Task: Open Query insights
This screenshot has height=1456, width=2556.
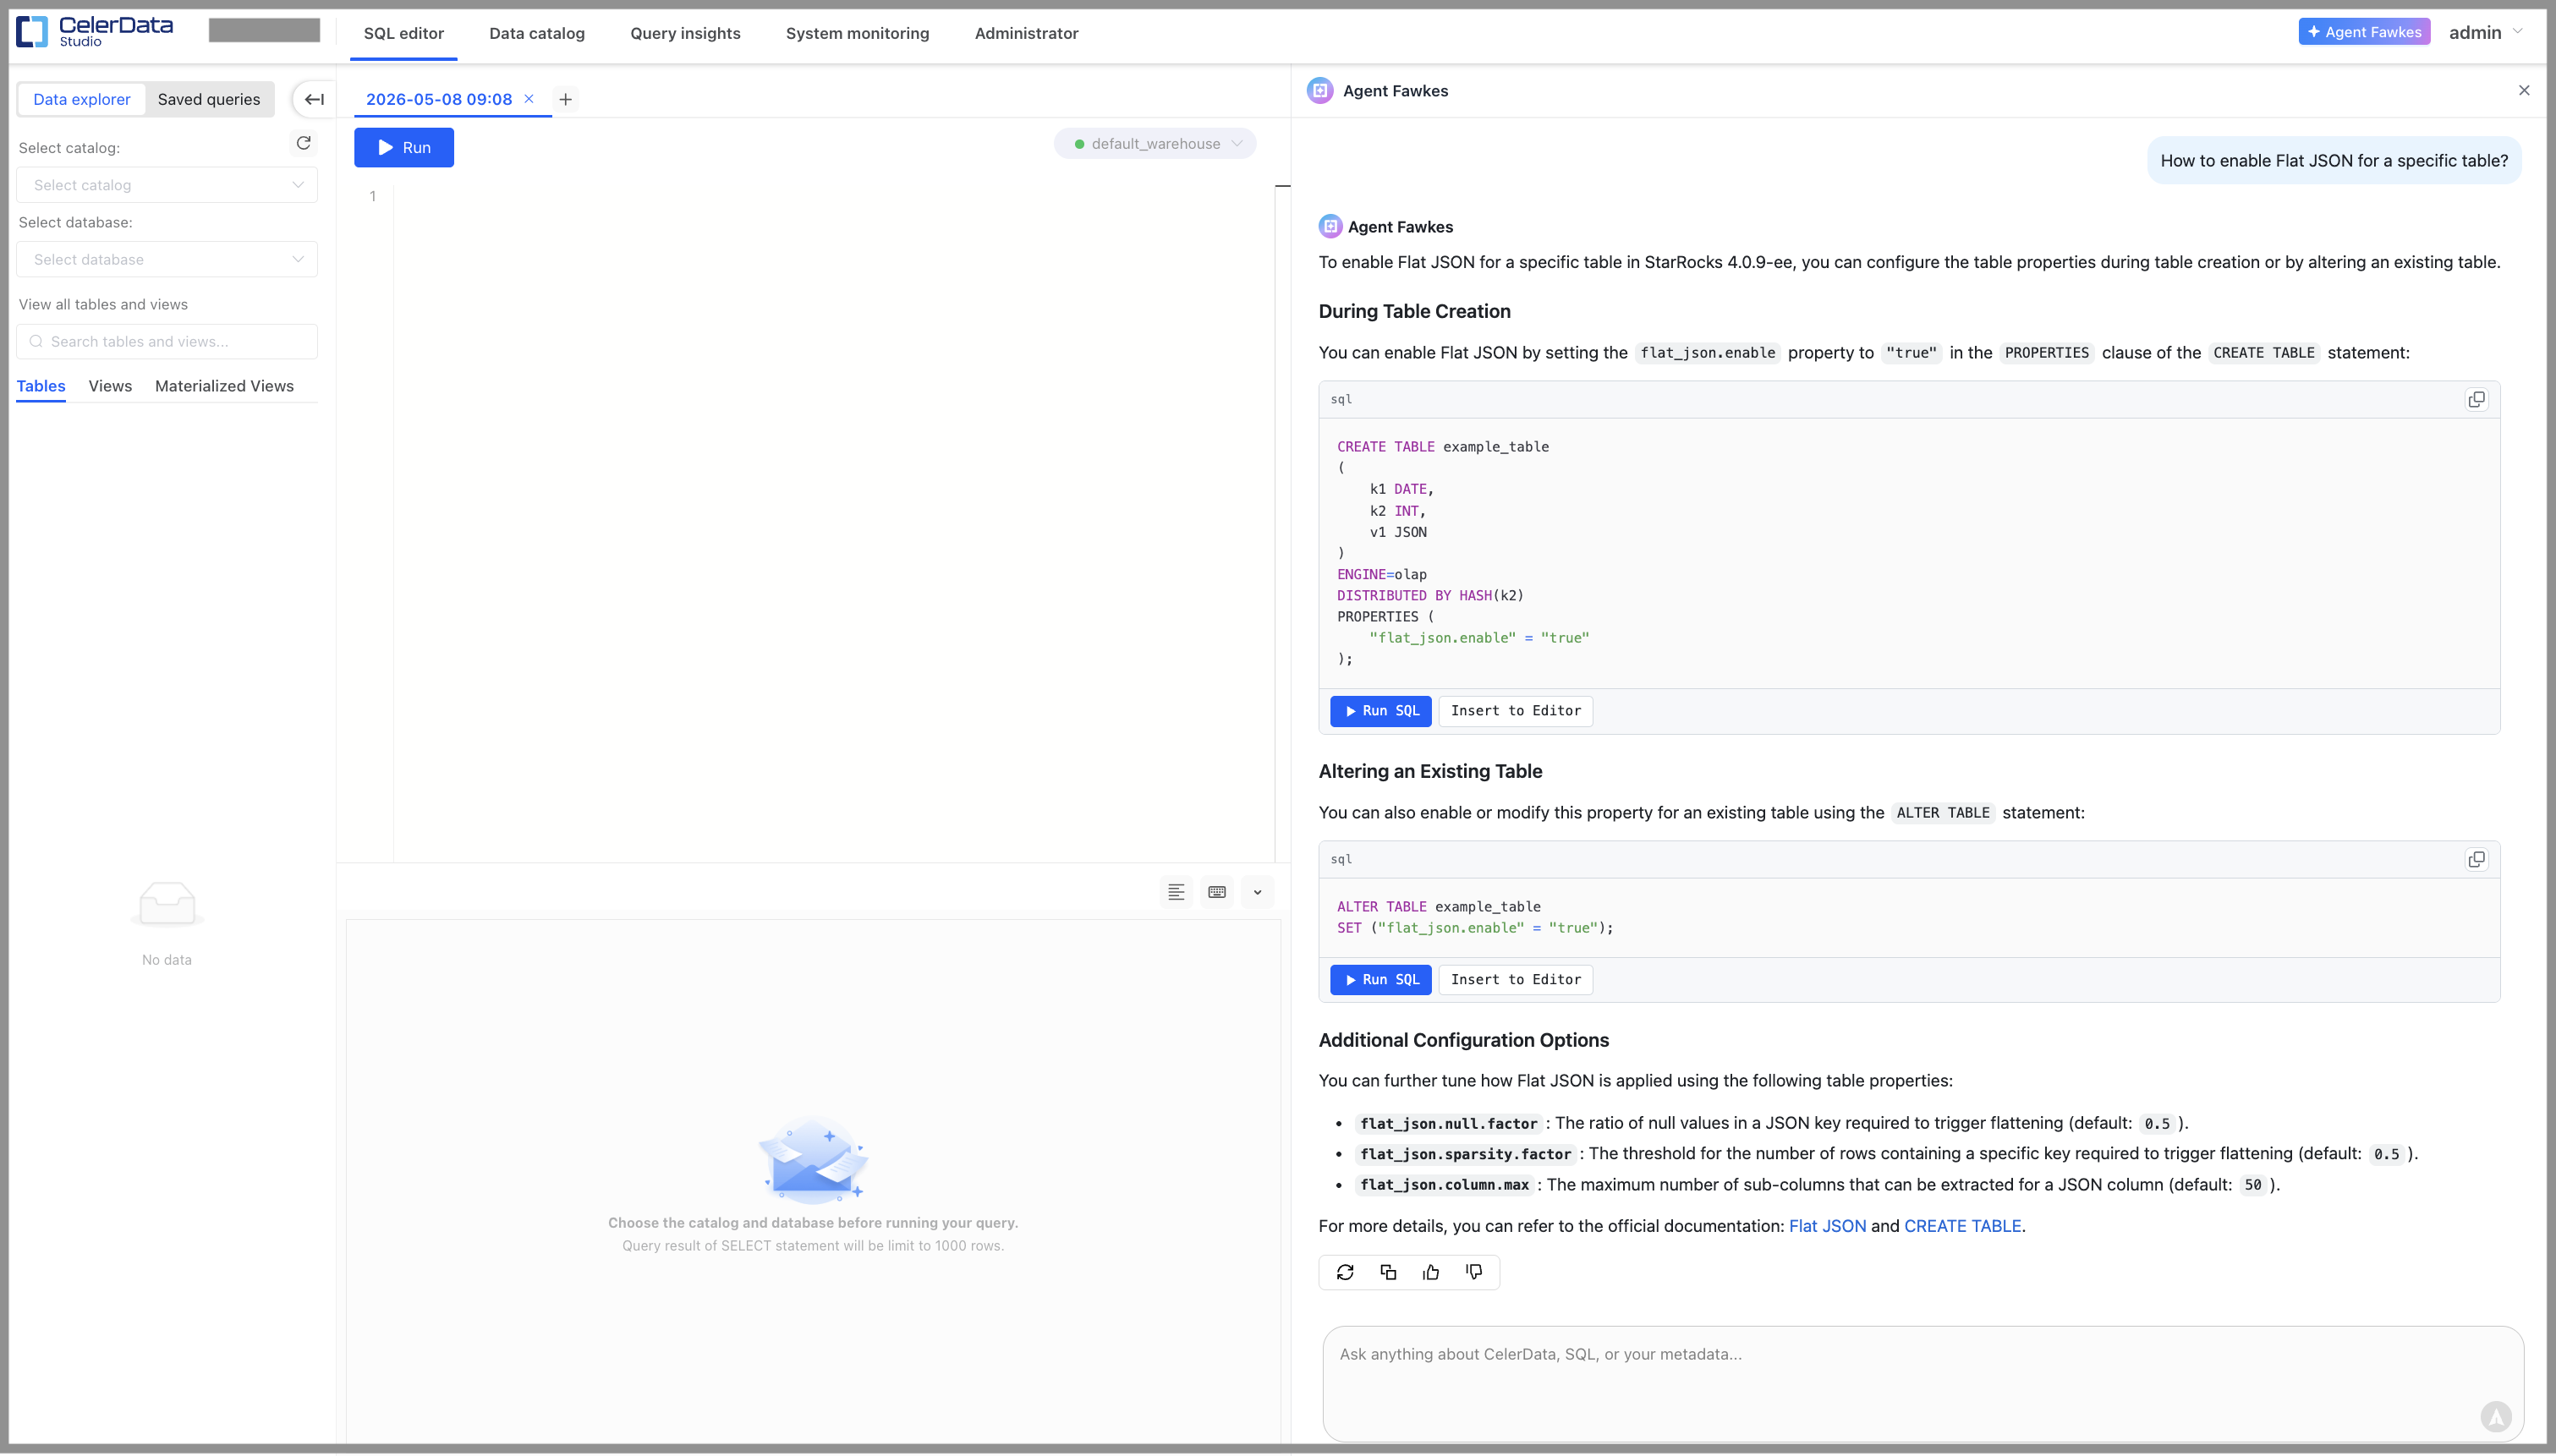Action: click(x=685, y=33)
